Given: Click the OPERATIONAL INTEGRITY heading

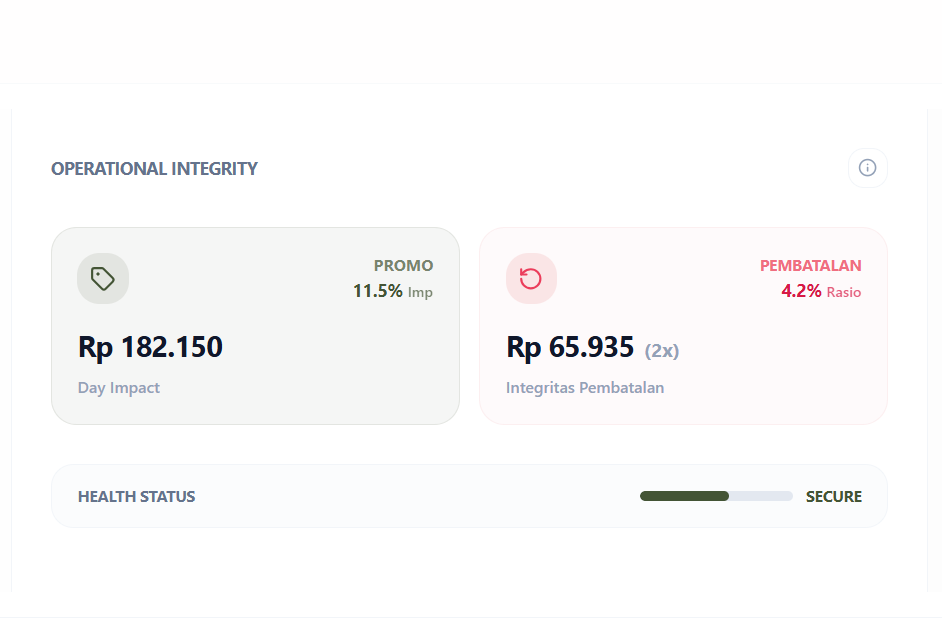Looking at the screenshot, I should 154,169.
